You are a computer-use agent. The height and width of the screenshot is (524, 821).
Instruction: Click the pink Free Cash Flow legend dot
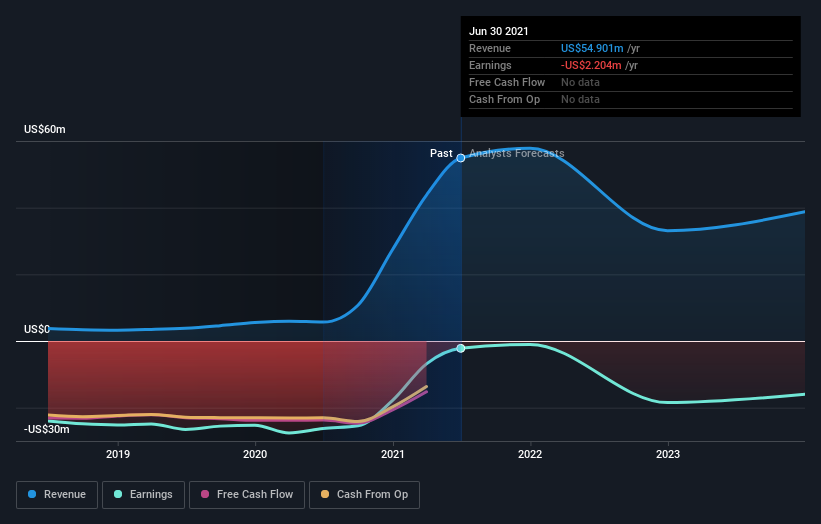click(205, 494)
